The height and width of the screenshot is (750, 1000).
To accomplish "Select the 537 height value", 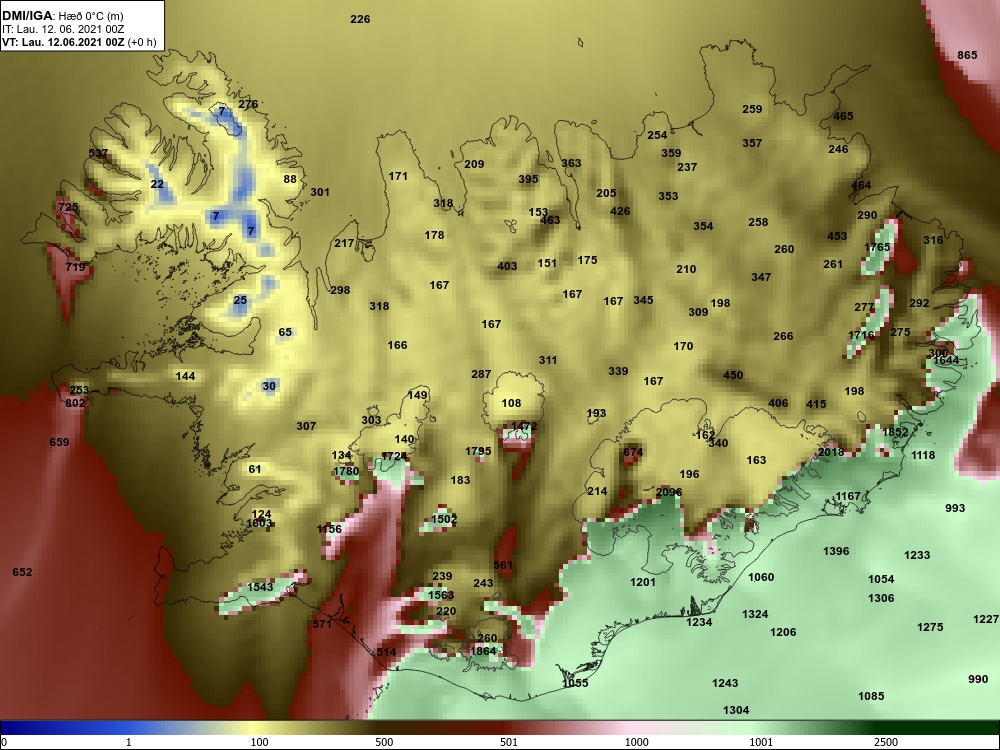I will tap(98, 153).
